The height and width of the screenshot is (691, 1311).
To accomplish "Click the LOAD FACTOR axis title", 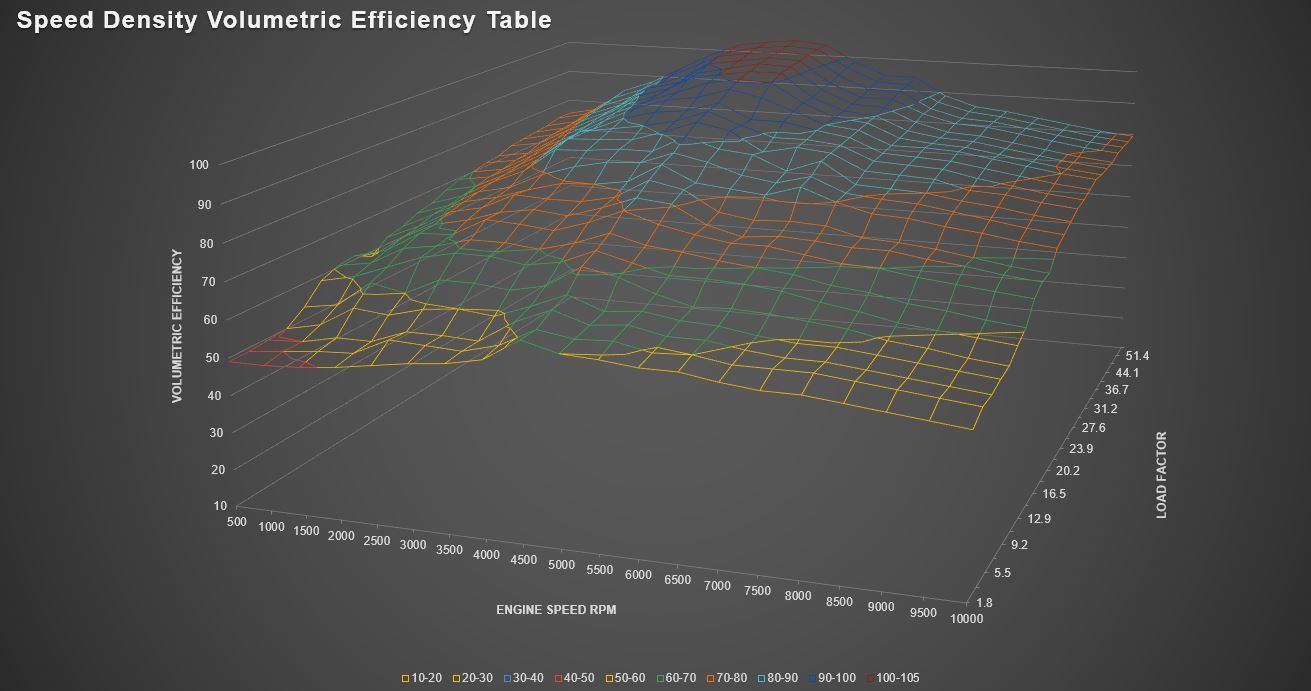I will coord(1162,475).
